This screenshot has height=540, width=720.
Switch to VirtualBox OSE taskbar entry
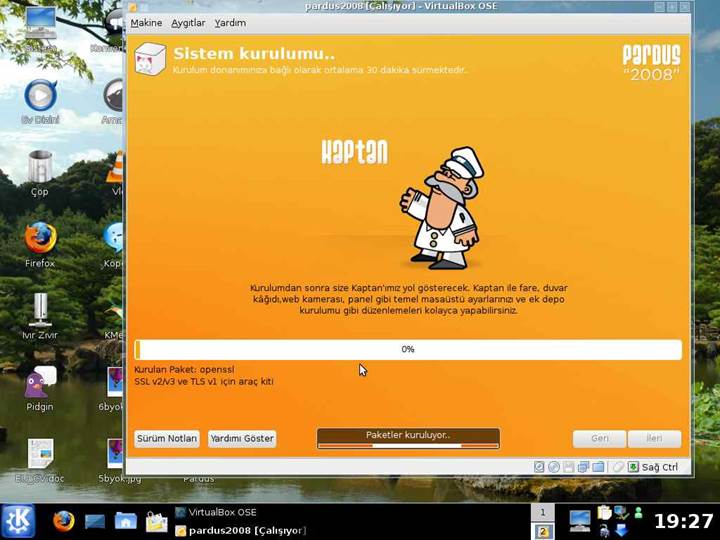216,512
